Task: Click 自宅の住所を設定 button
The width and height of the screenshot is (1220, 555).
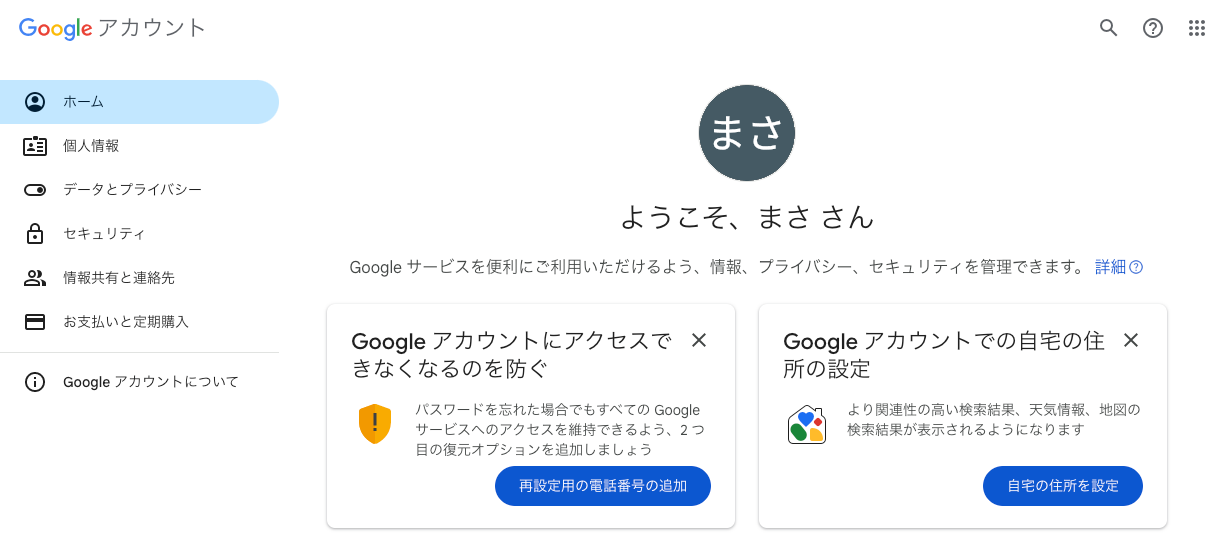Action: coord(1063,486)
